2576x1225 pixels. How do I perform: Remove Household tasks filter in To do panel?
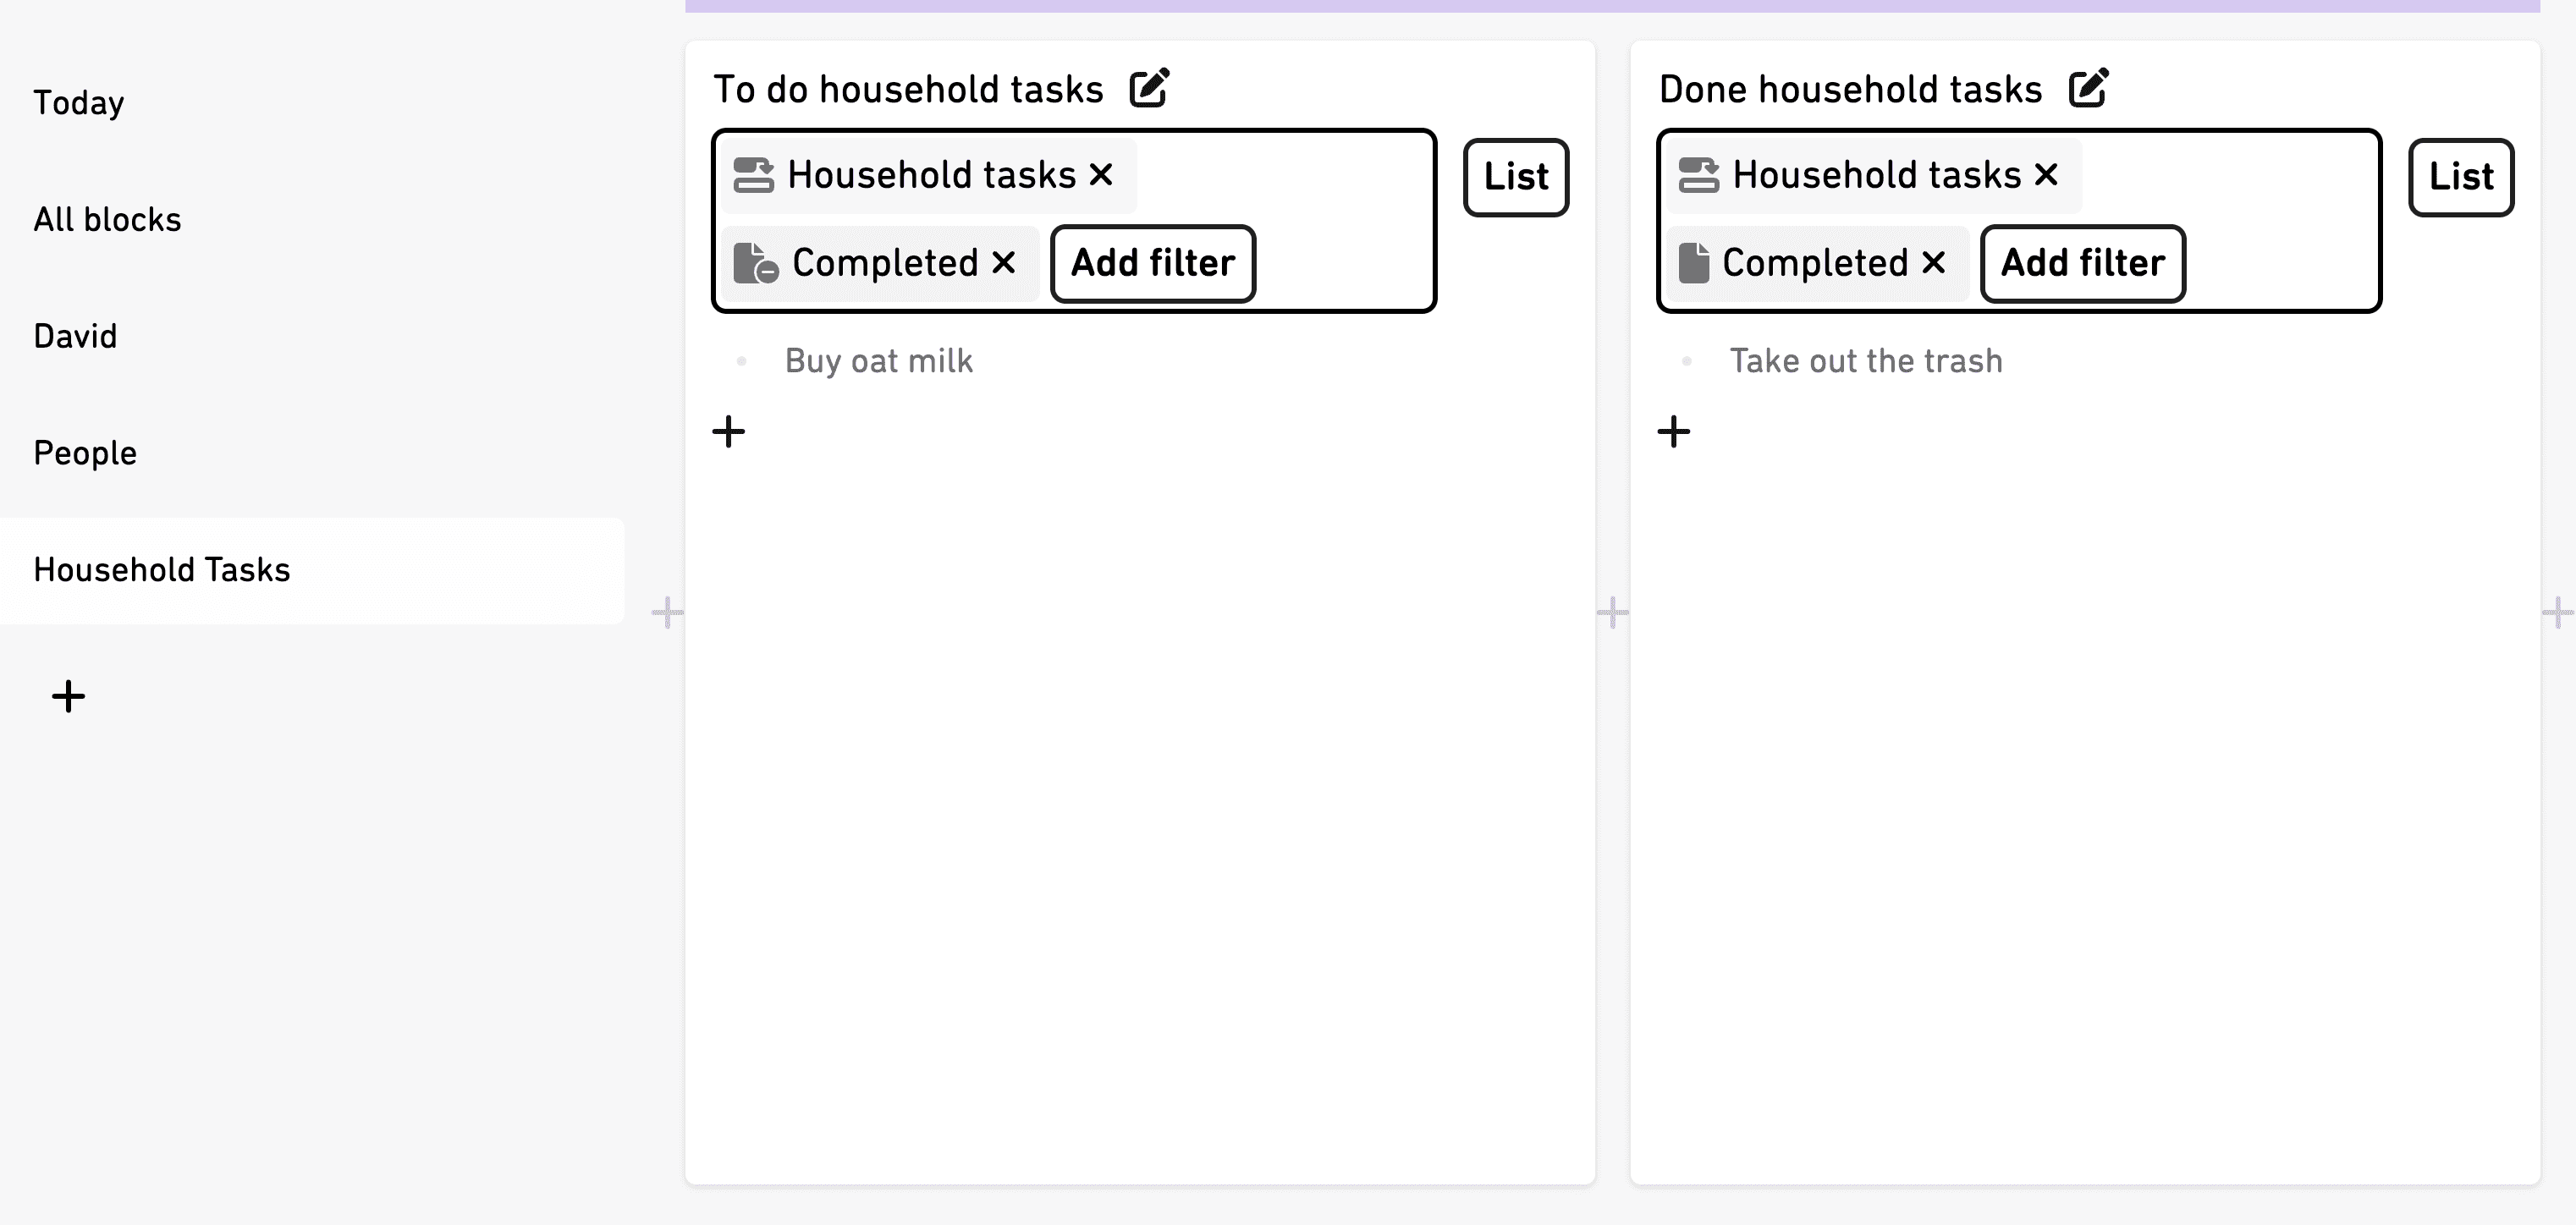pos(1101,175)
